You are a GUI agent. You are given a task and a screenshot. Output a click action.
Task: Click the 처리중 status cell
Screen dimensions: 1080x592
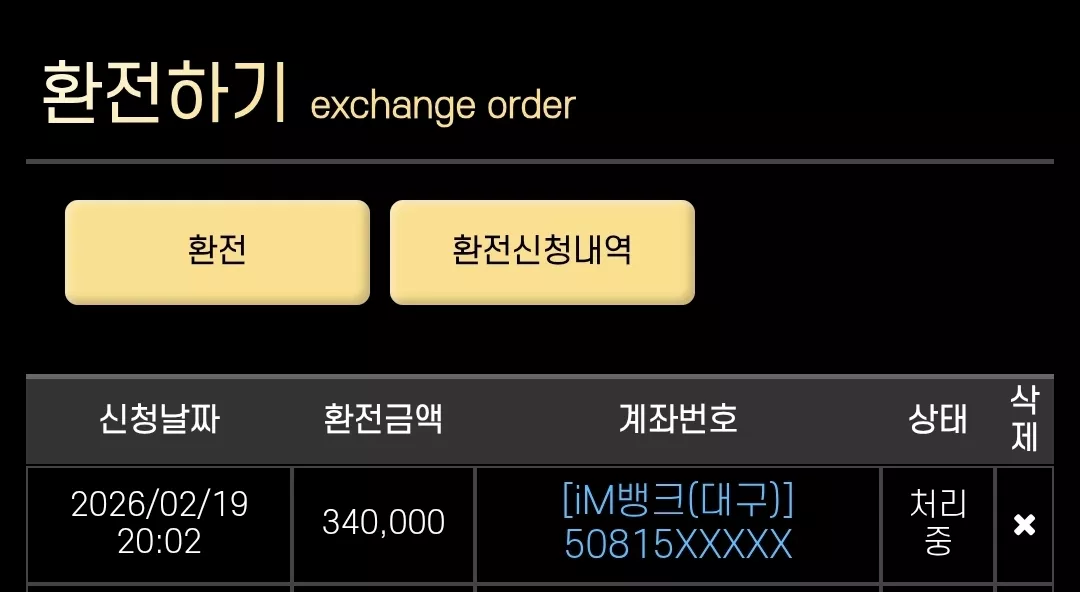(937, 522)
